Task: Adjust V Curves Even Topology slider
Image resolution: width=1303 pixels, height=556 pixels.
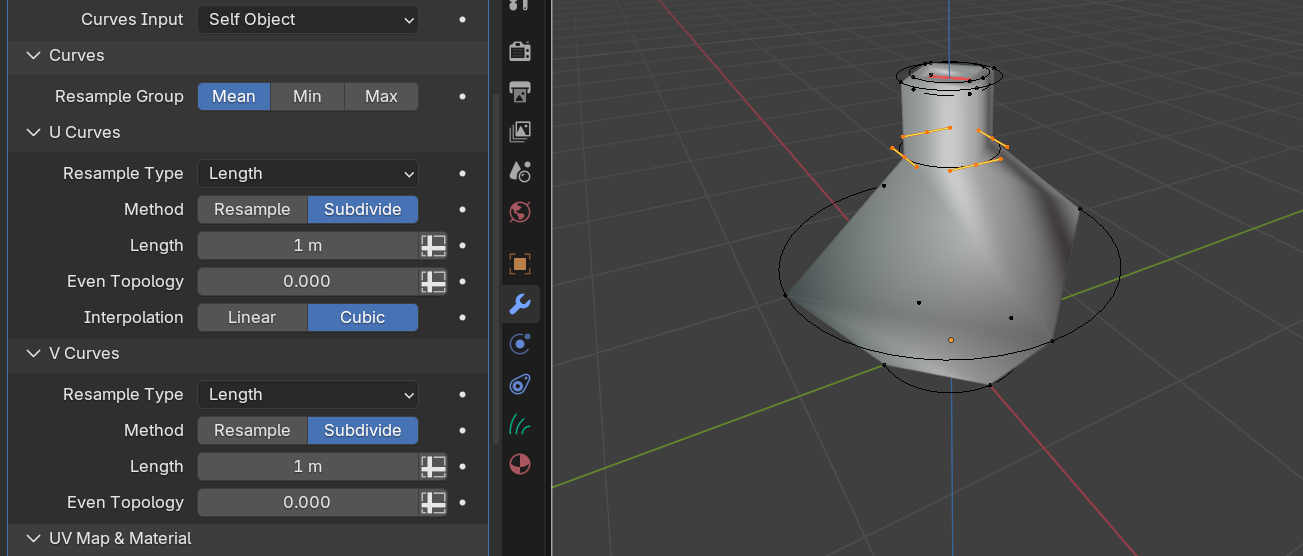Action: point(308,502)
